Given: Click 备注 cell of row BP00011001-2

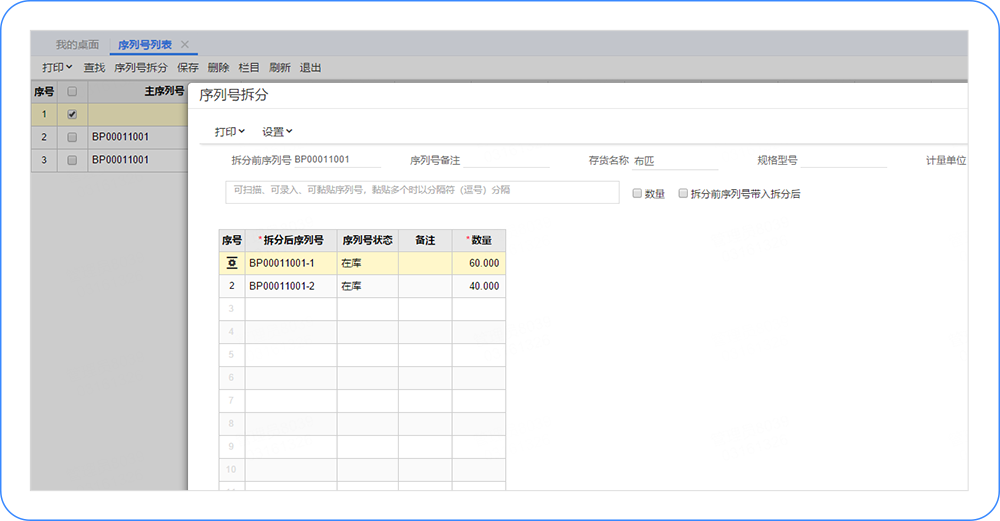Looking at the screenshot, I should pyautogui.click(x=425, y=286).
